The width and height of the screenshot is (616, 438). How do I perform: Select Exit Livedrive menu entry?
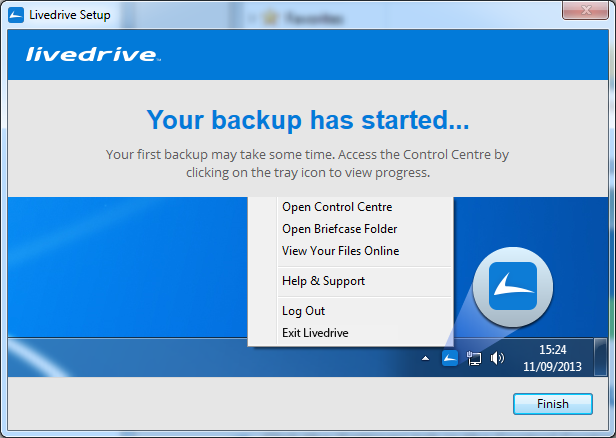pyautogui.click(x=315, y=333)
